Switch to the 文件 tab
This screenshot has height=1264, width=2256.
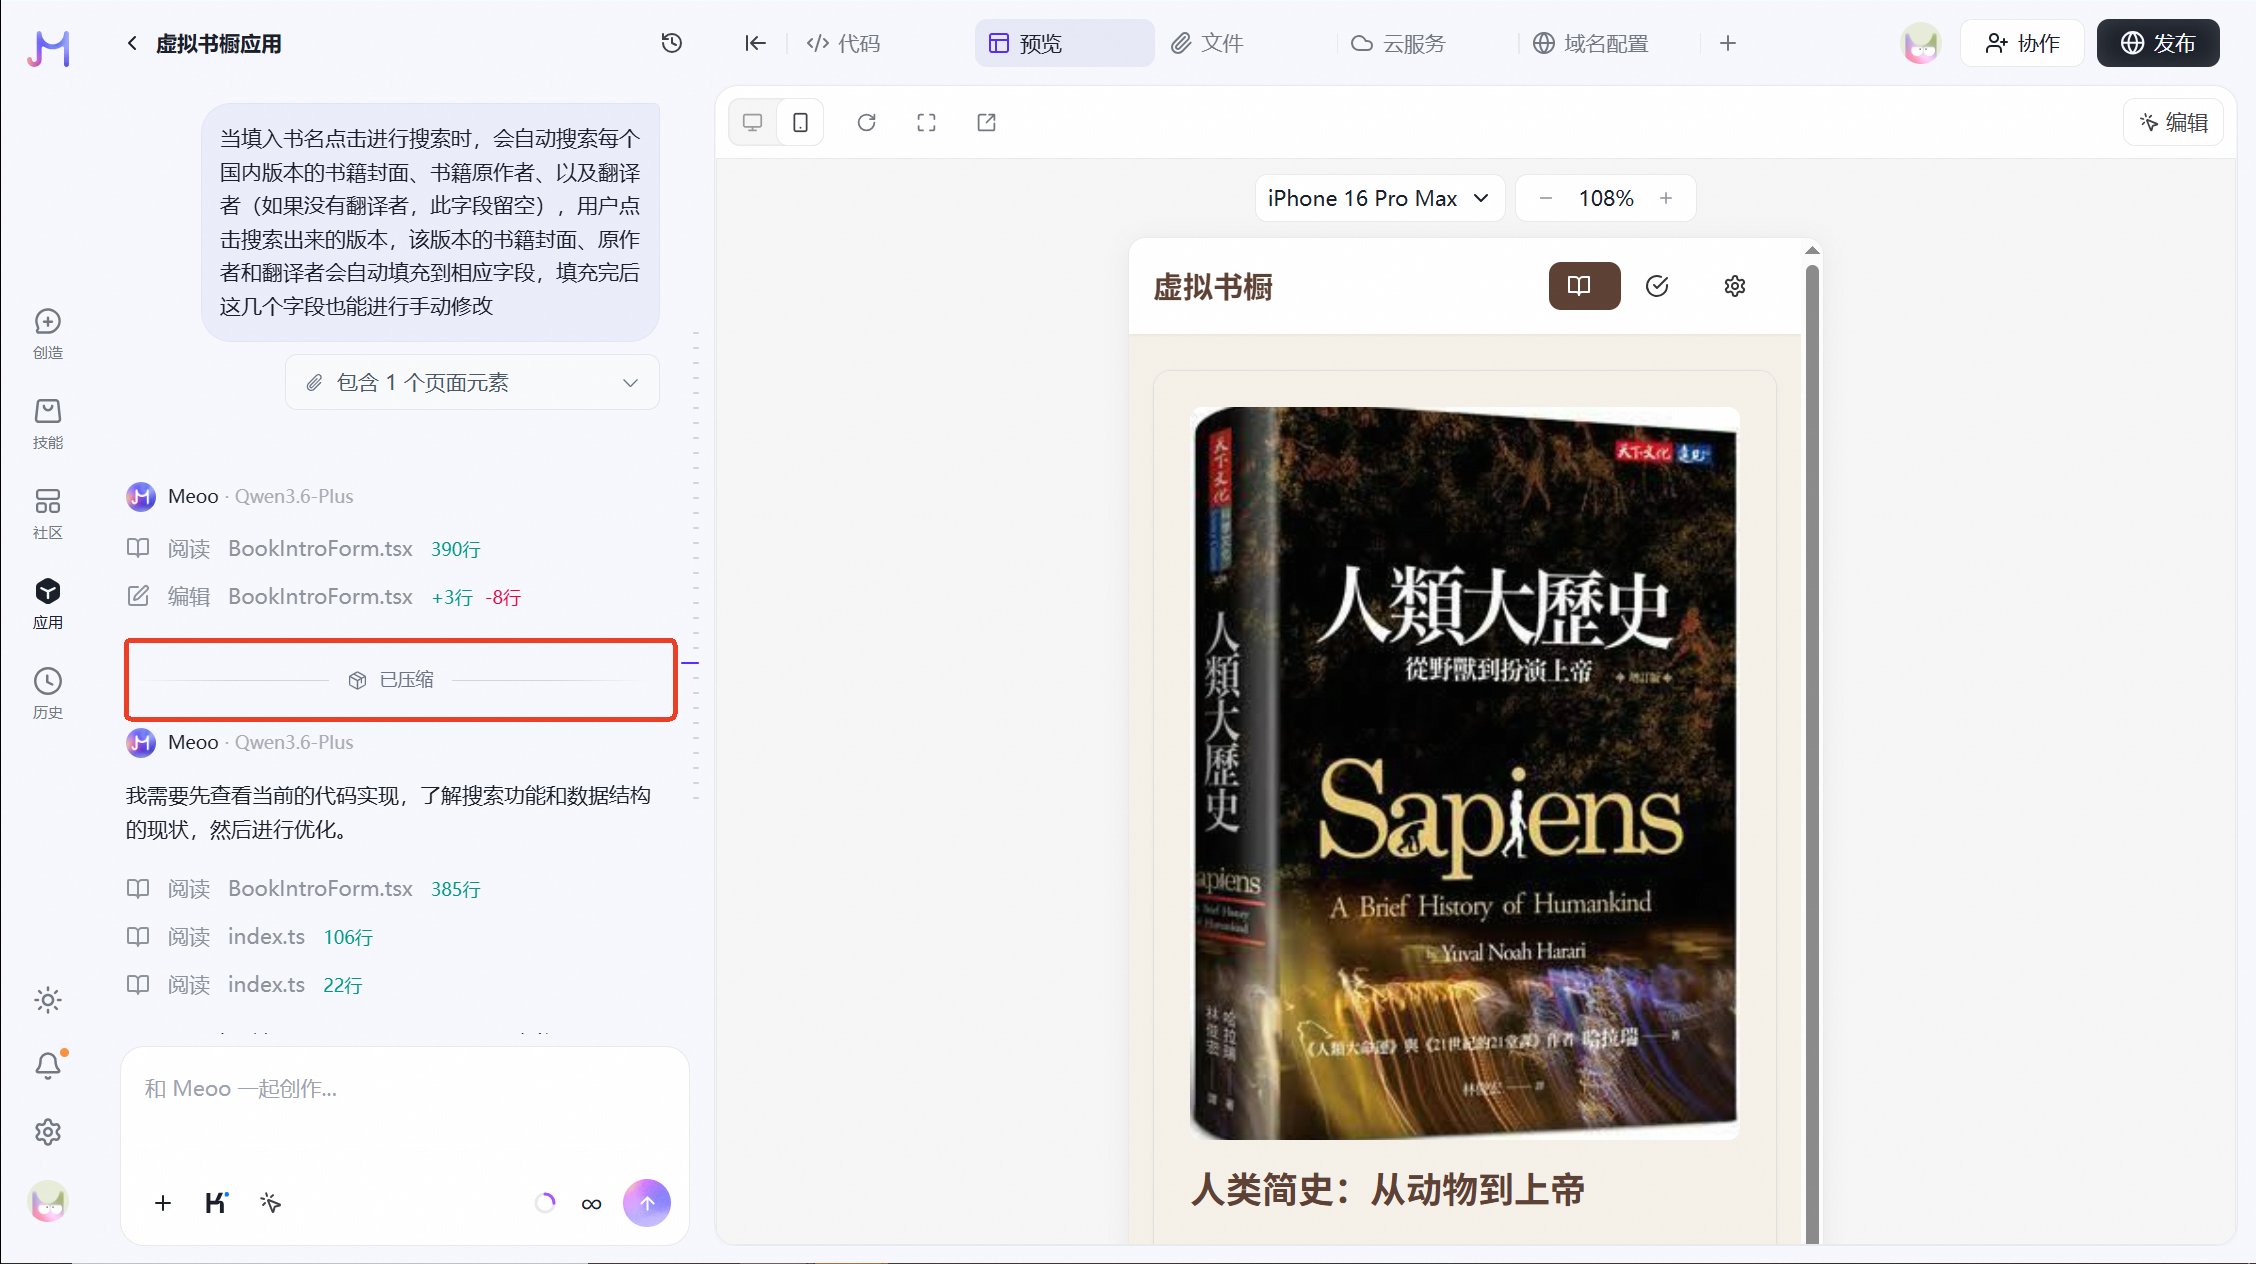[1207, 43]
